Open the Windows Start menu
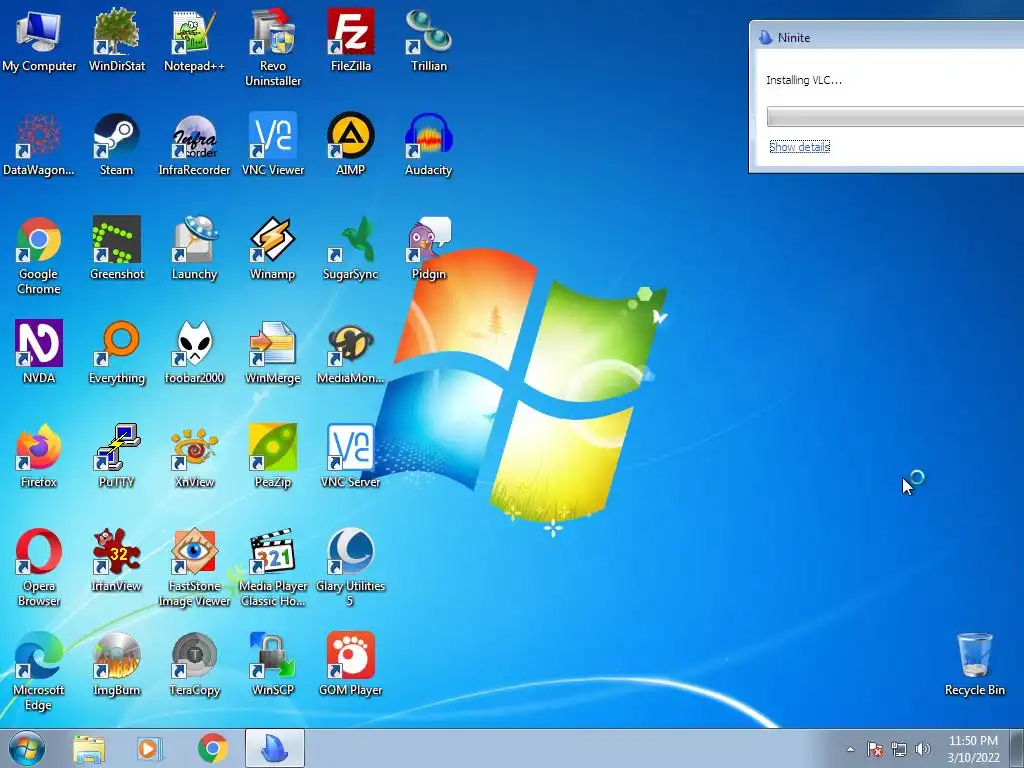Image resolution: width=1024 pixels, height=768 pixels. point(27,748)
